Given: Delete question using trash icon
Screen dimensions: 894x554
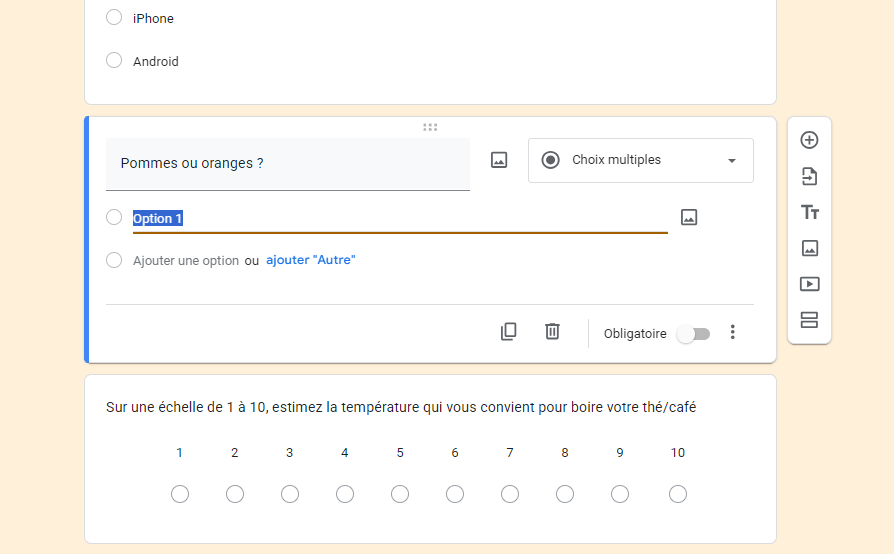Looking at the screenshot, I should point(552,331).
